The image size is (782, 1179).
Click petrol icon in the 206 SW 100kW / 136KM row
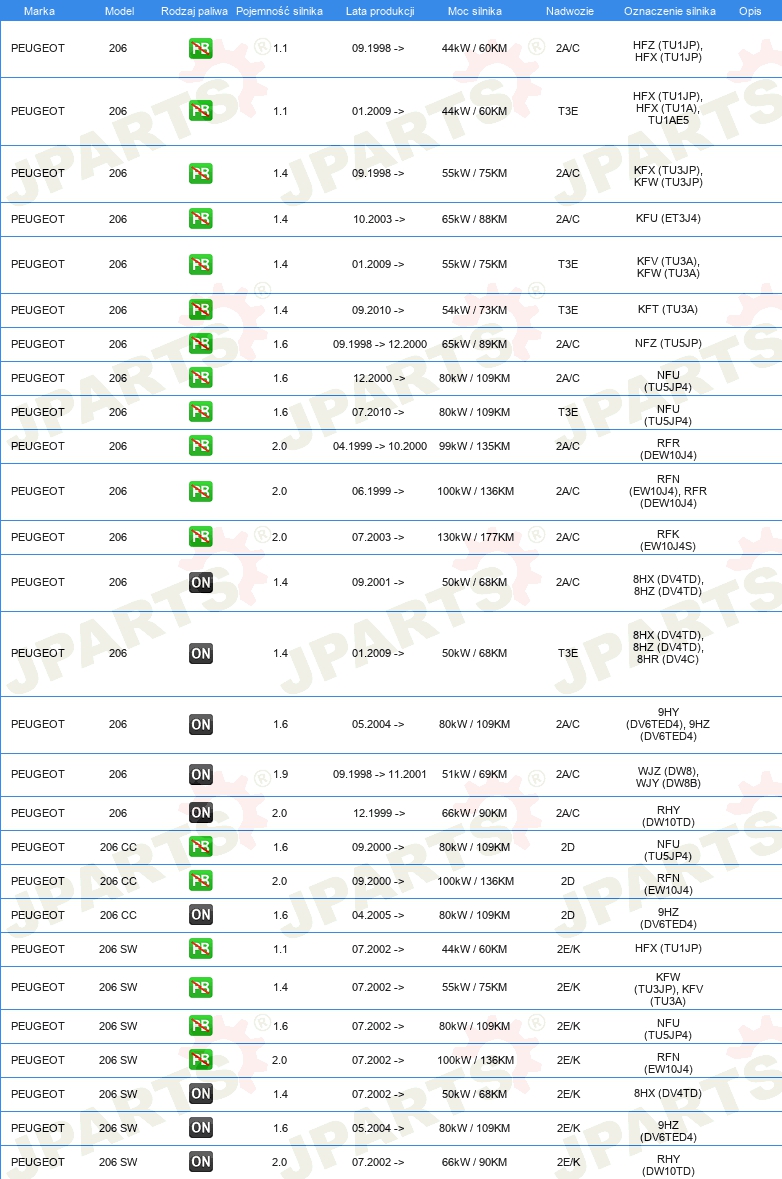[x=200, y=1060]
